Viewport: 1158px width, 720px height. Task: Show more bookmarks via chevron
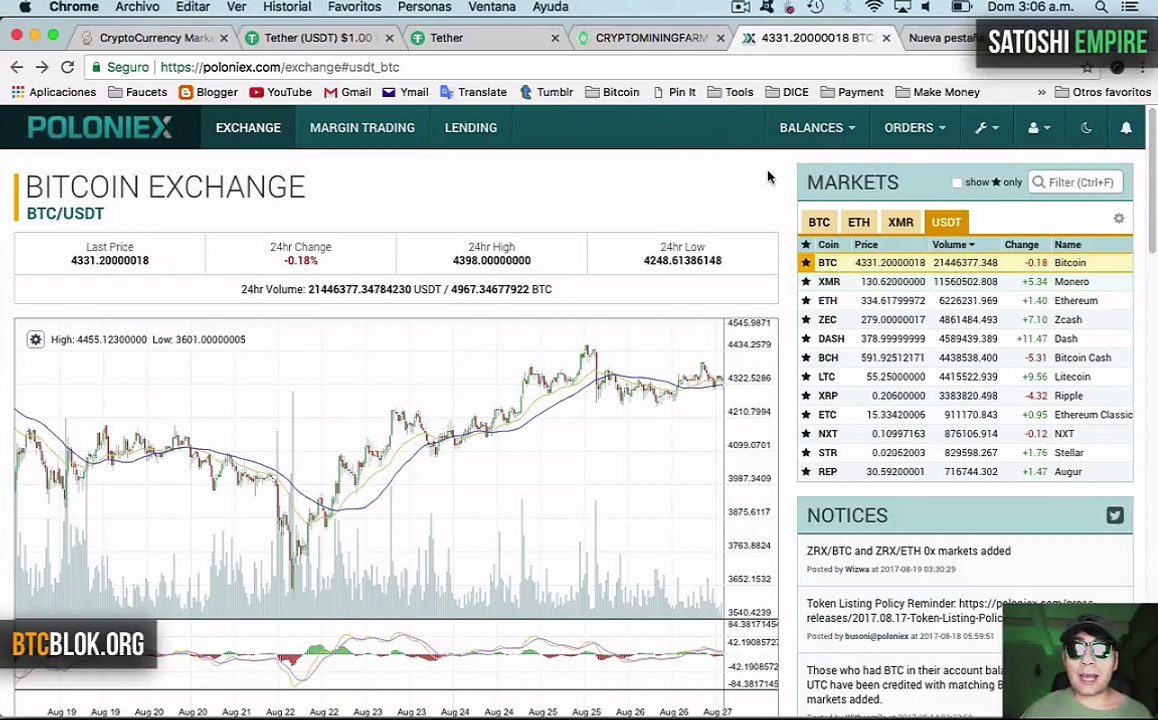point(1041,92)
